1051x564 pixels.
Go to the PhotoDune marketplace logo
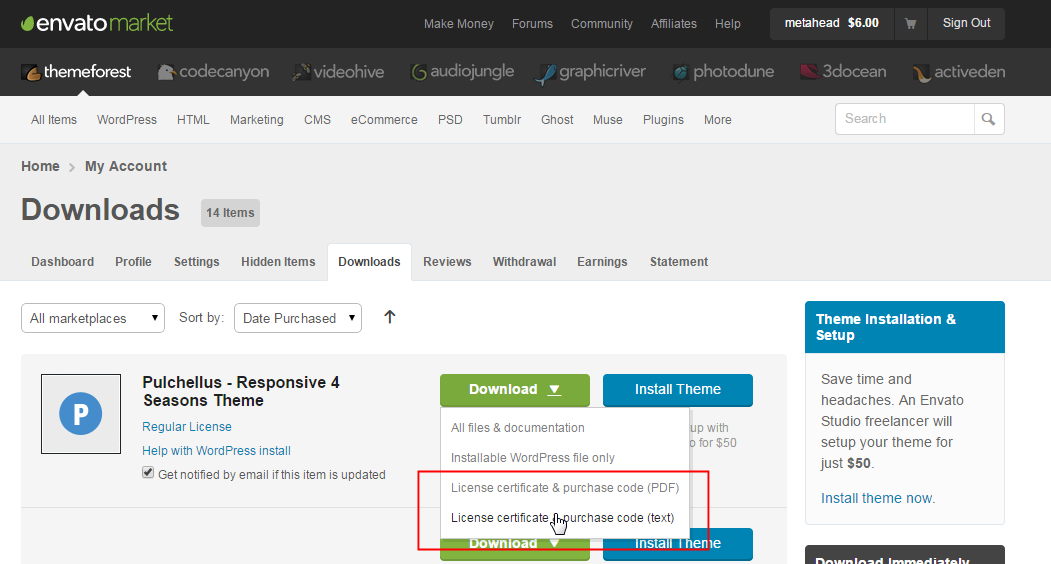point(723,72)
